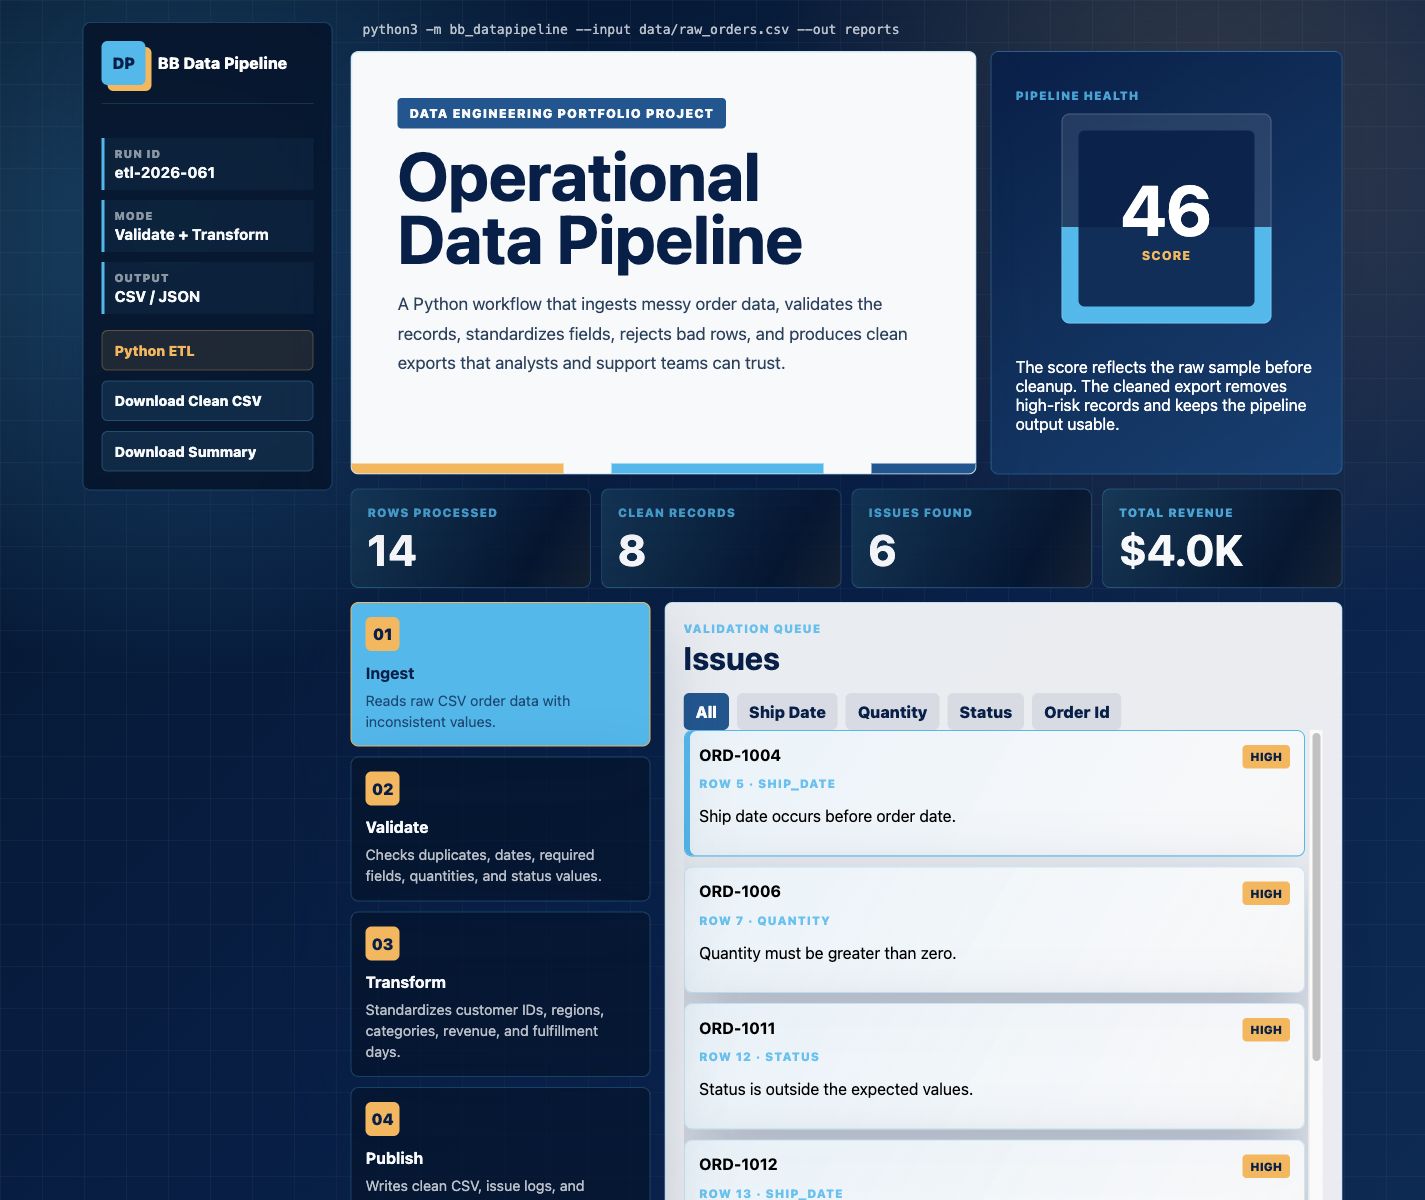Image resolution: width=1425 pixels, height=1200 pixels.
Task: Click the Pipeline Health label
Action: click(x=1077, y=96)
